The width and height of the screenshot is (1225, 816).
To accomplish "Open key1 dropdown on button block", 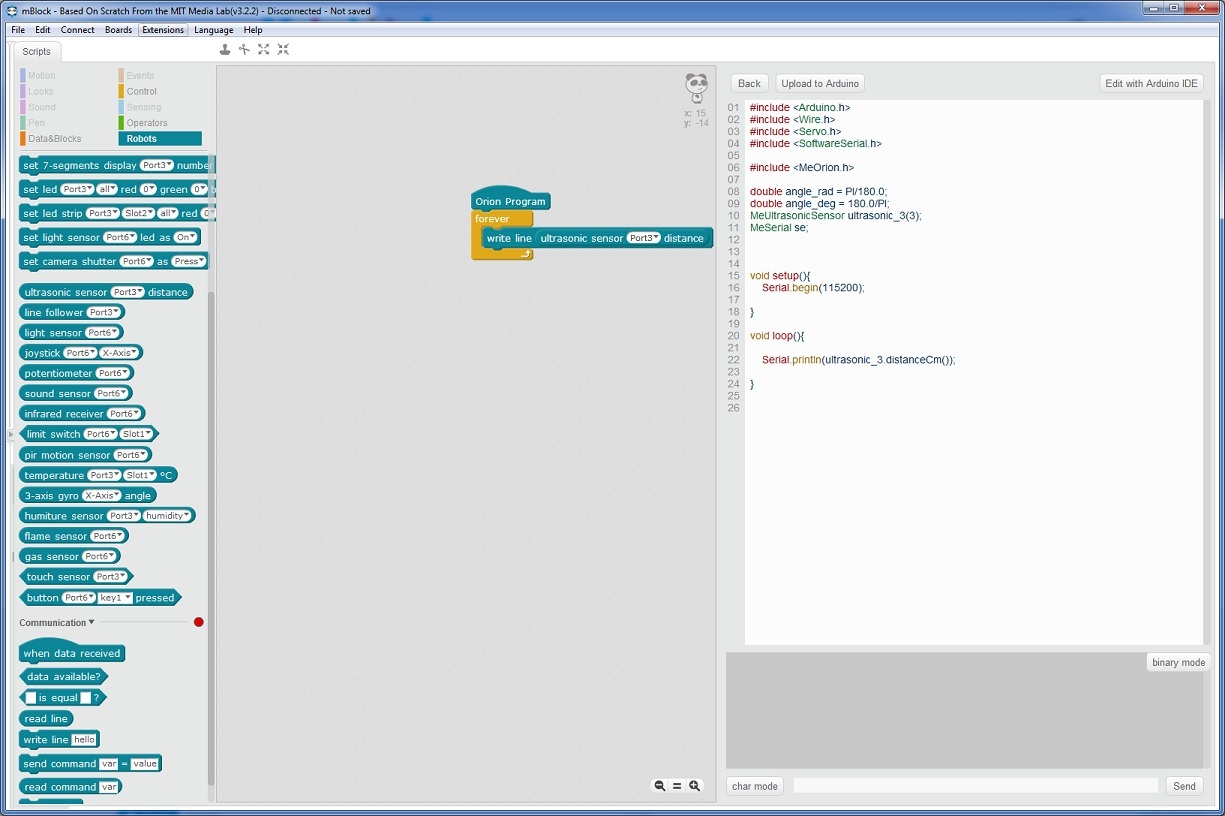I will click(x=115, y=598).
